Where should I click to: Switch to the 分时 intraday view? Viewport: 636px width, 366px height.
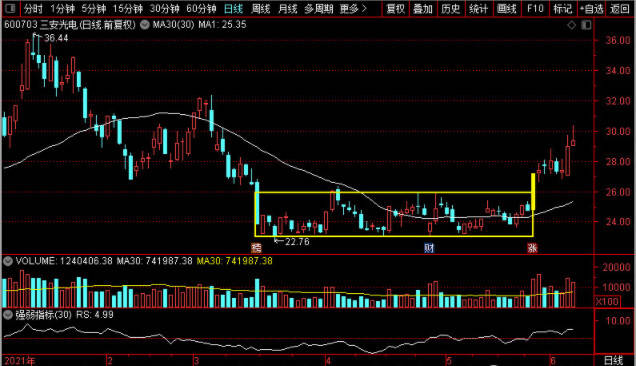(33, 9)
